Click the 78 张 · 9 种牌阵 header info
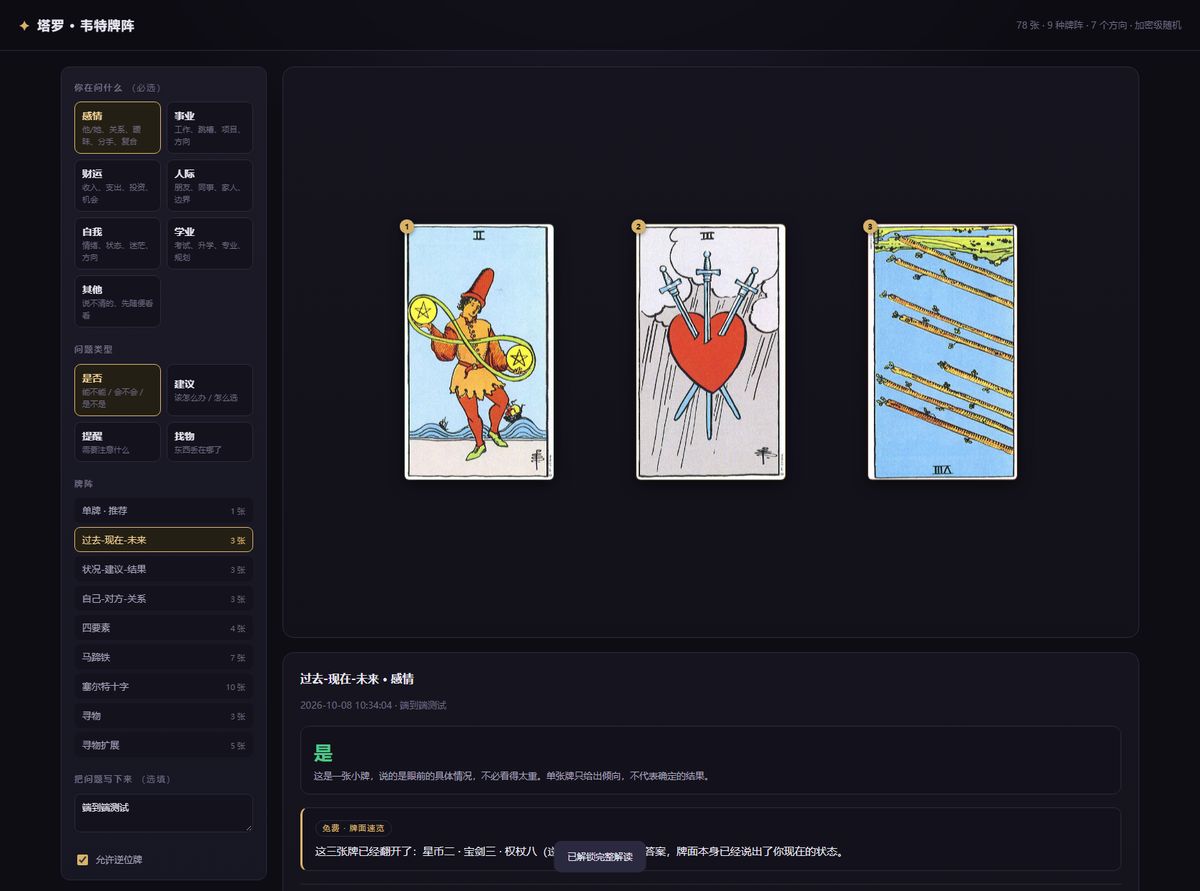This screenshot has height=891, width=1200. [x=1099, y=25]
